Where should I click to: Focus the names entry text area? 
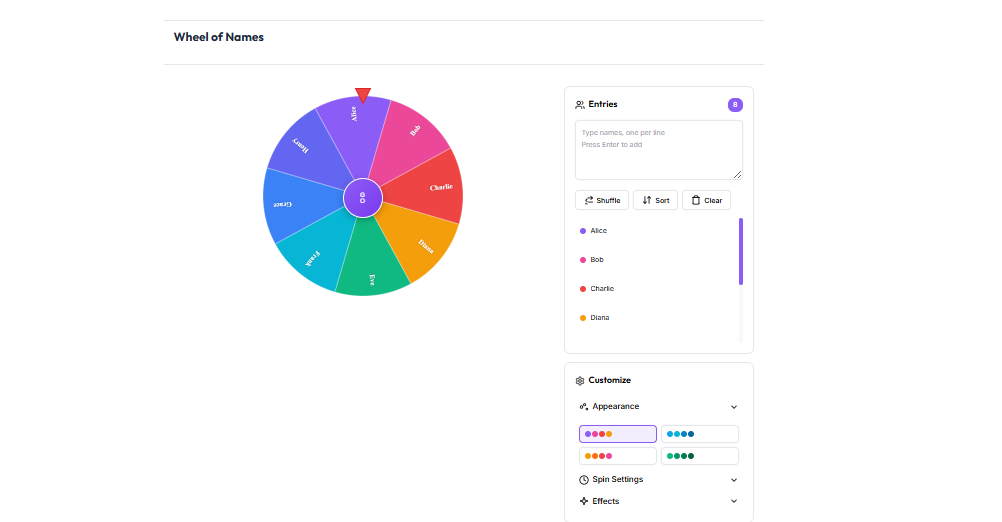coord(659,150)
